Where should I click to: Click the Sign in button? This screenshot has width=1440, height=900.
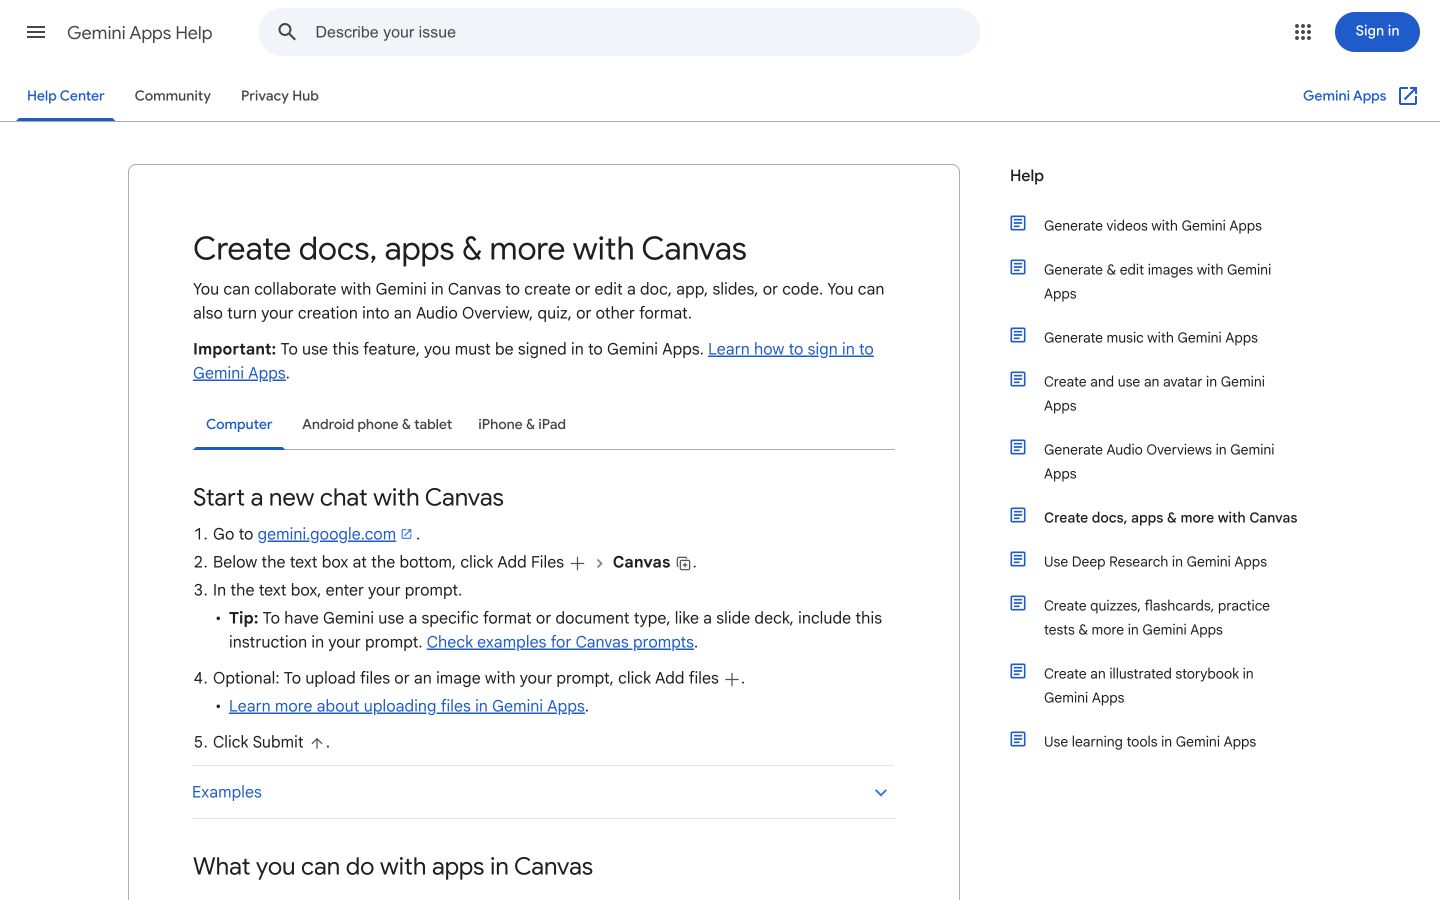click(x=1377, y=32)
